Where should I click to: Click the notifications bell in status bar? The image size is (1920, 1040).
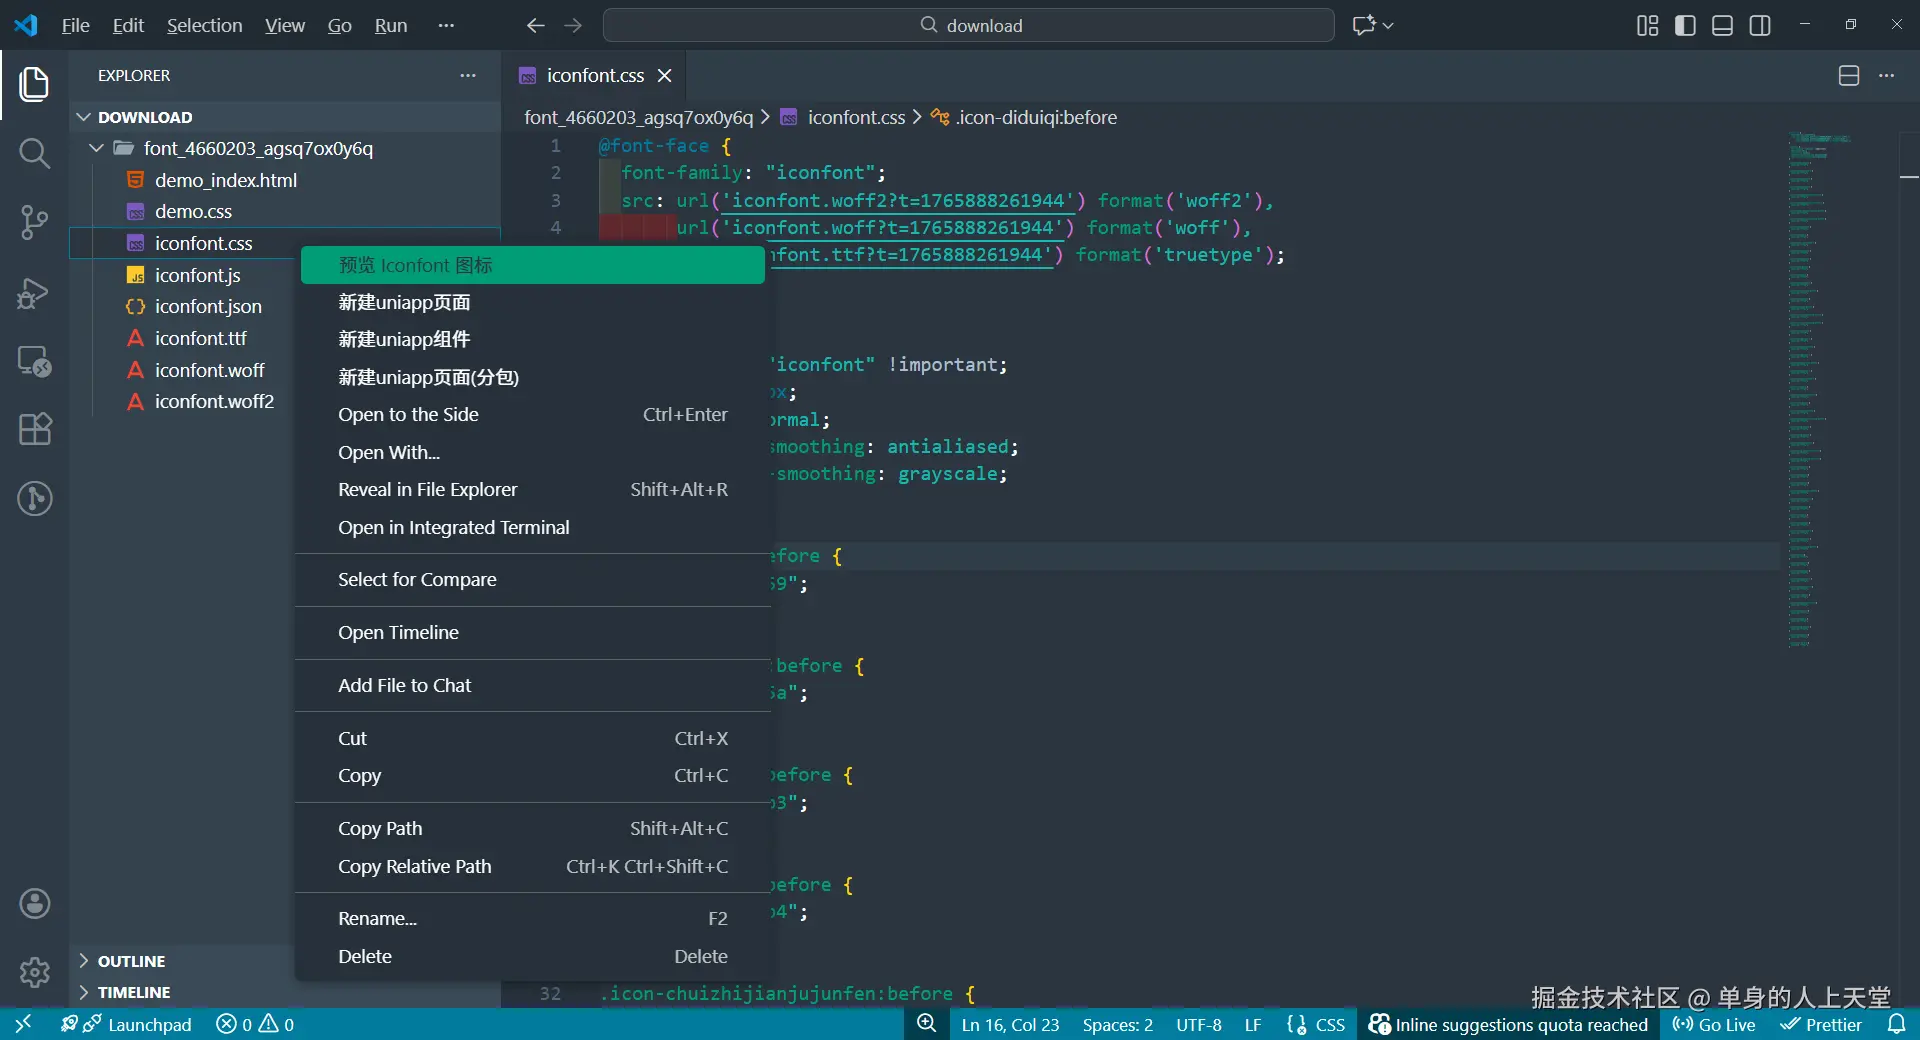(1896, 1024)
